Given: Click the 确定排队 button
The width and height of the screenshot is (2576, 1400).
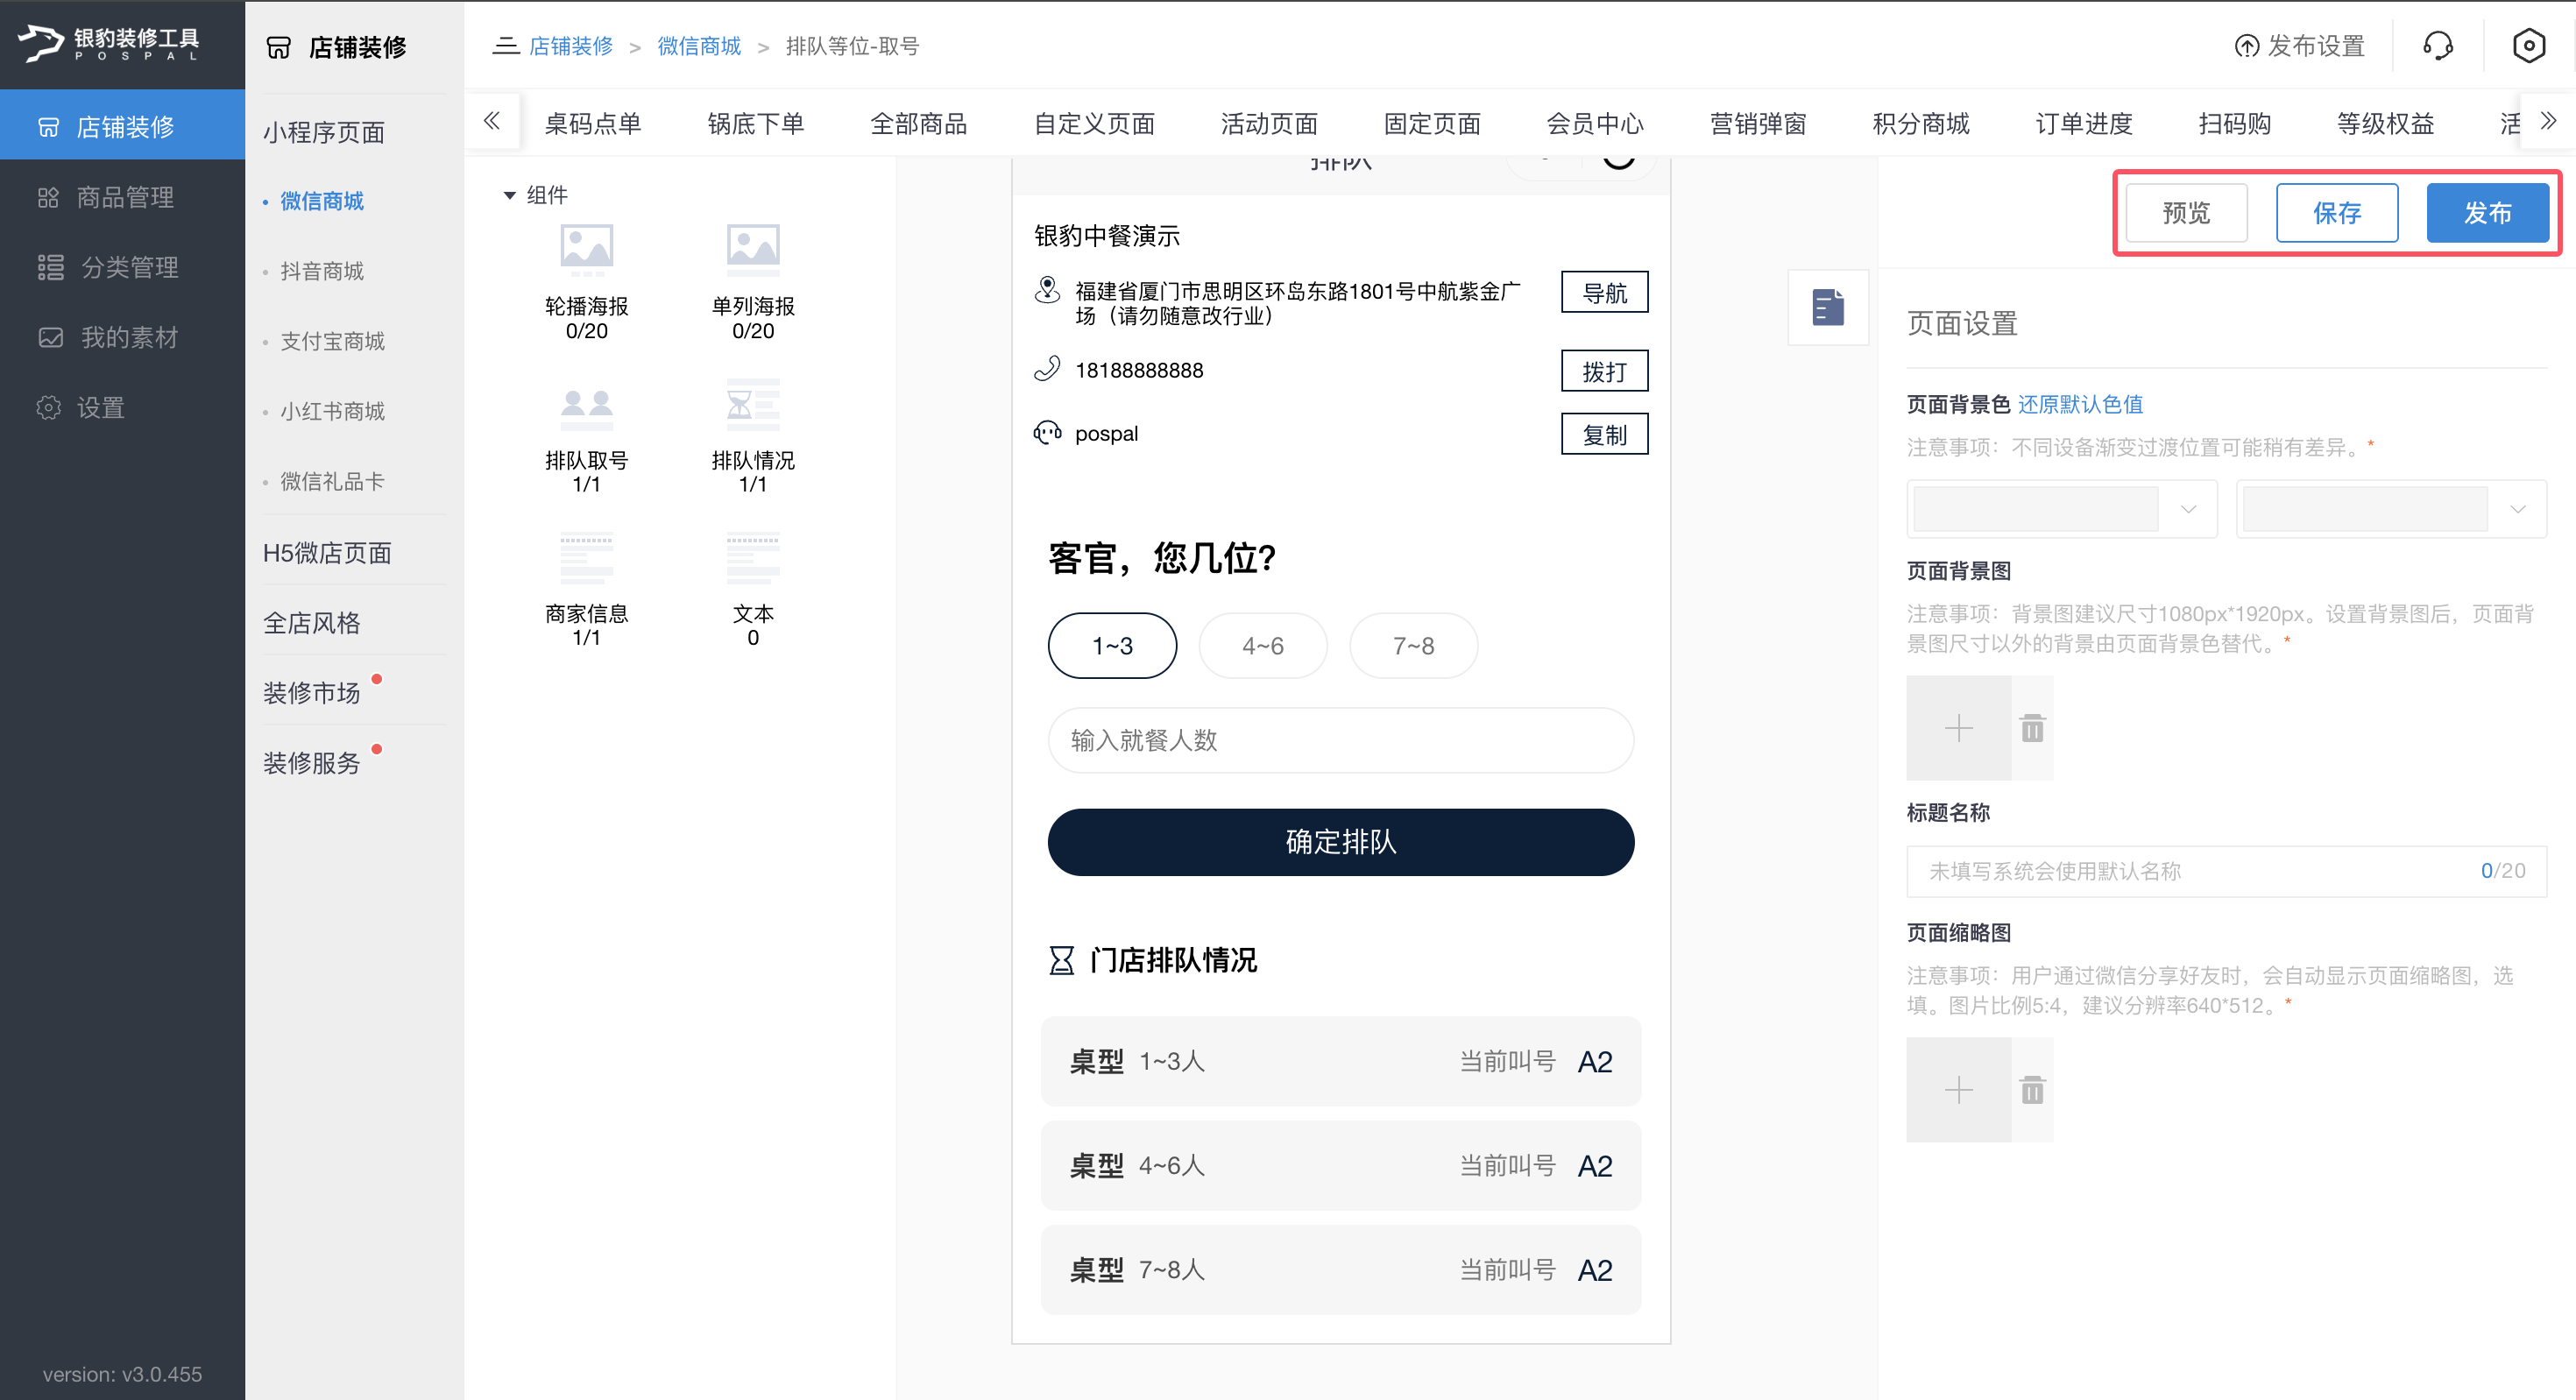Looking at the screenshot, I should (x=1341, y=842).
